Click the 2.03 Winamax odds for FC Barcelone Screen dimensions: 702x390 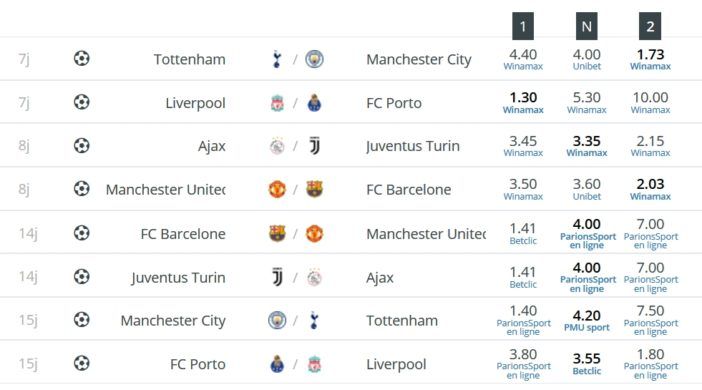[650, 190]
